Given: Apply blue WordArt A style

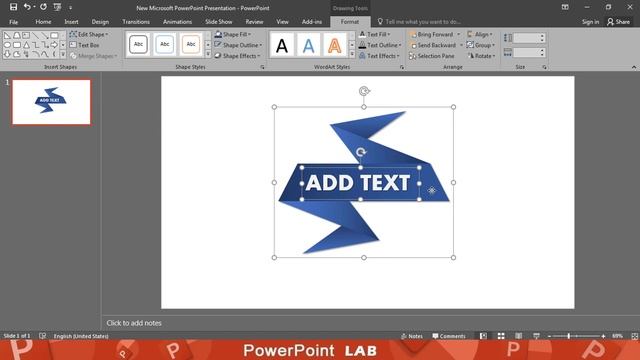Looking at the screenshot, I should click(x=308, y=45).
